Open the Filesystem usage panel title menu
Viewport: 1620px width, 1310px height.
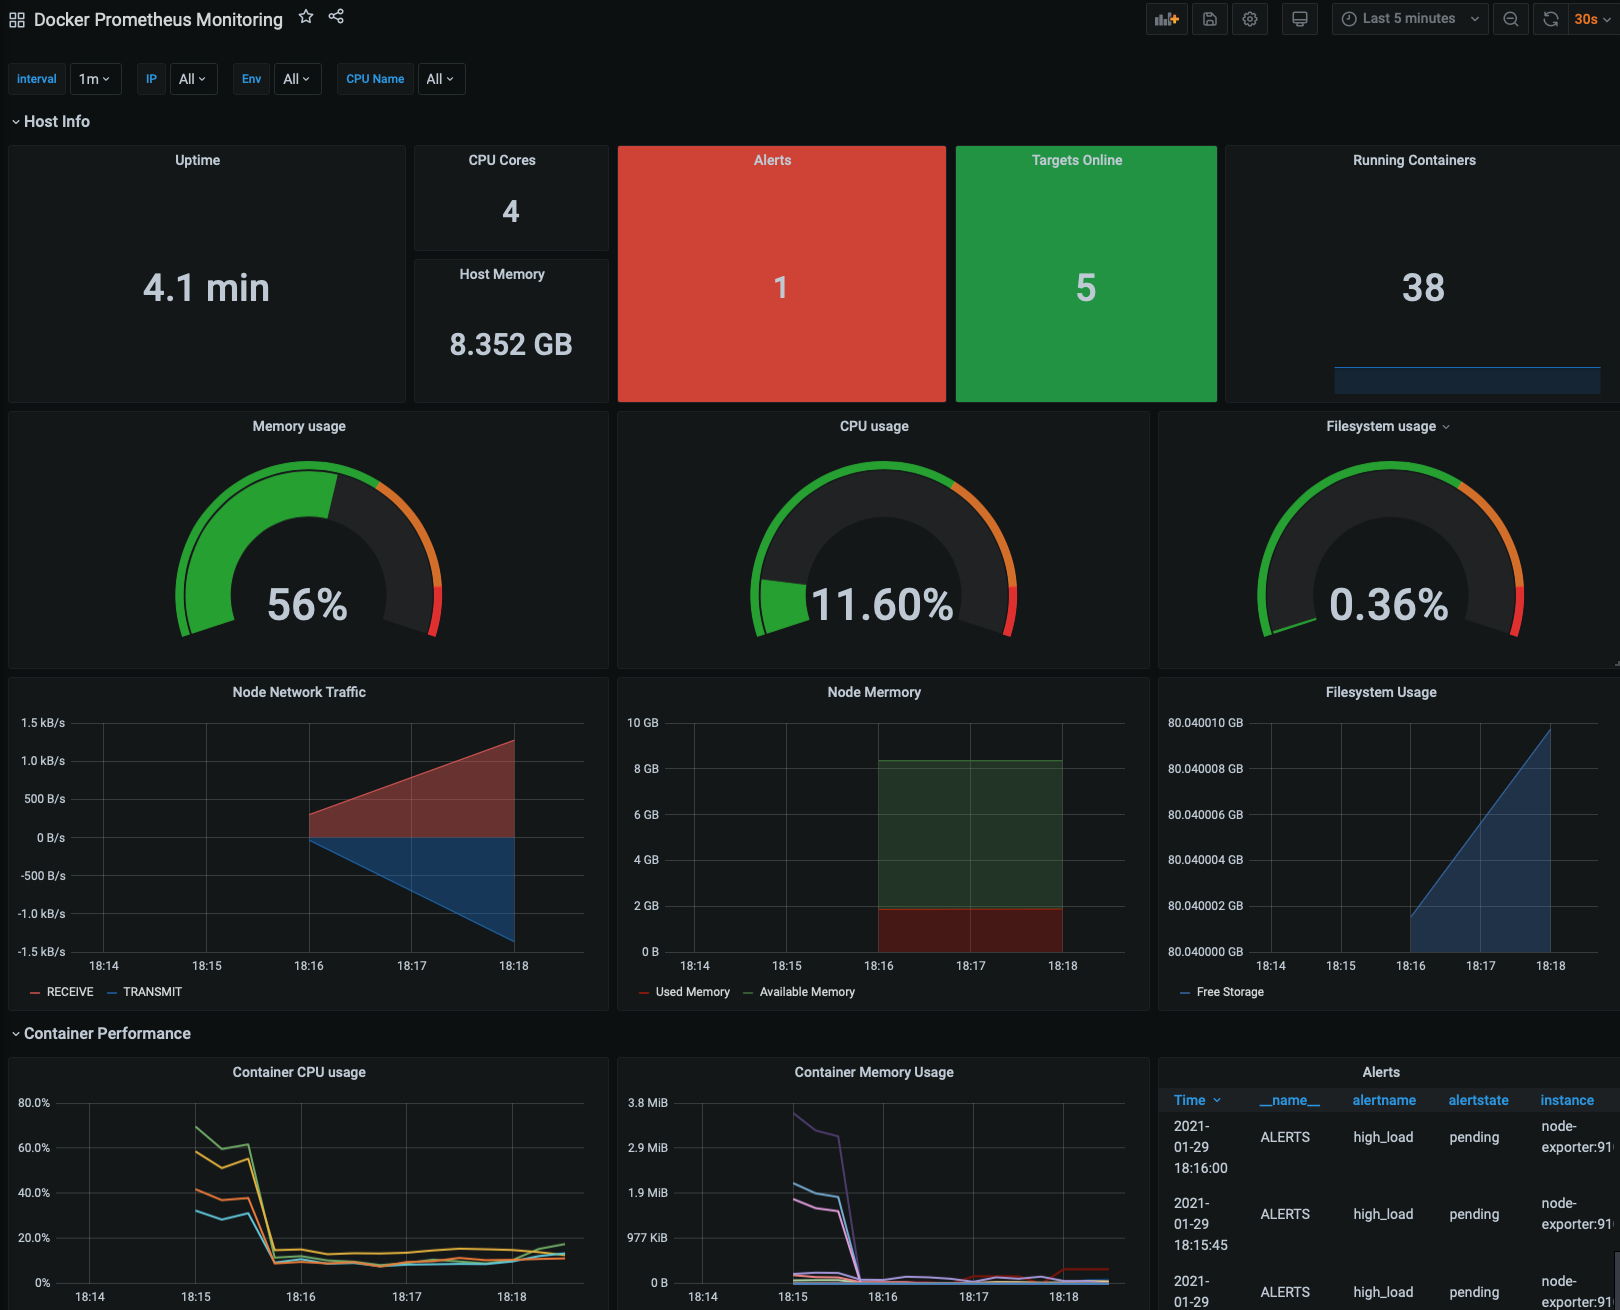tap(1388, 426)
